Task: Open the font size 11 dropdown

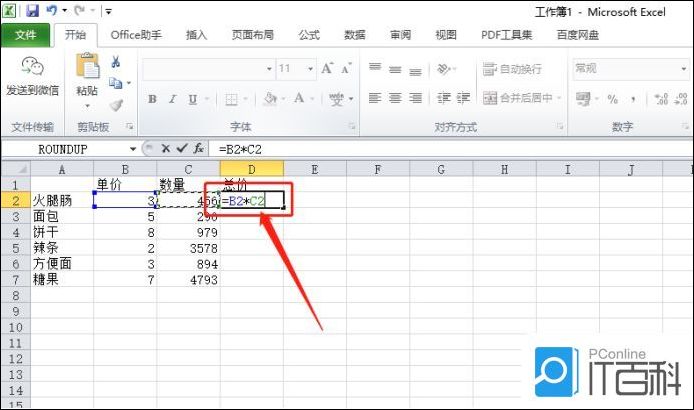Action: [x=310, y=69]
